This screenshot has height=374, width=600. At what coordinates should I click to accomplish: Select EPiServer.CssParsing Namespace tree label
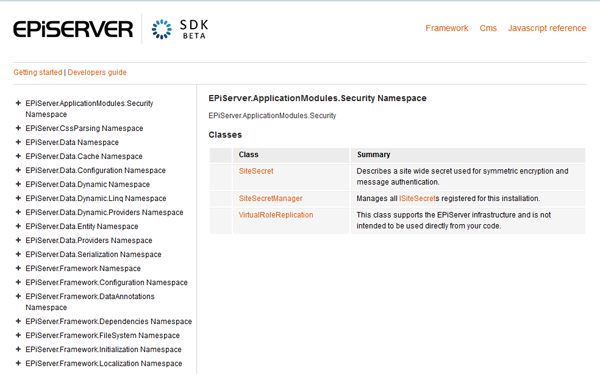click(84, 128)
